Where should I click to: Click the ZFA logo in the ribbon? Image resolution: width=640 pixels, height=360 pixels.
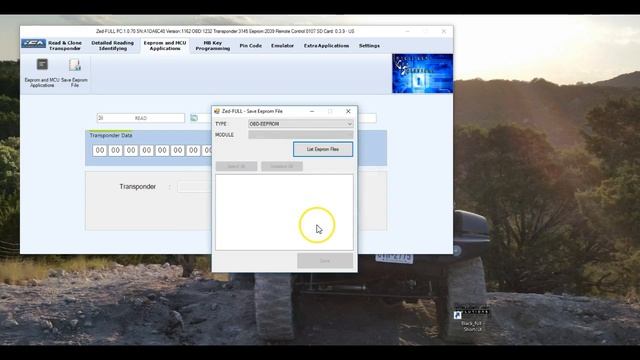pyautogui.click(x=33, y=43)
